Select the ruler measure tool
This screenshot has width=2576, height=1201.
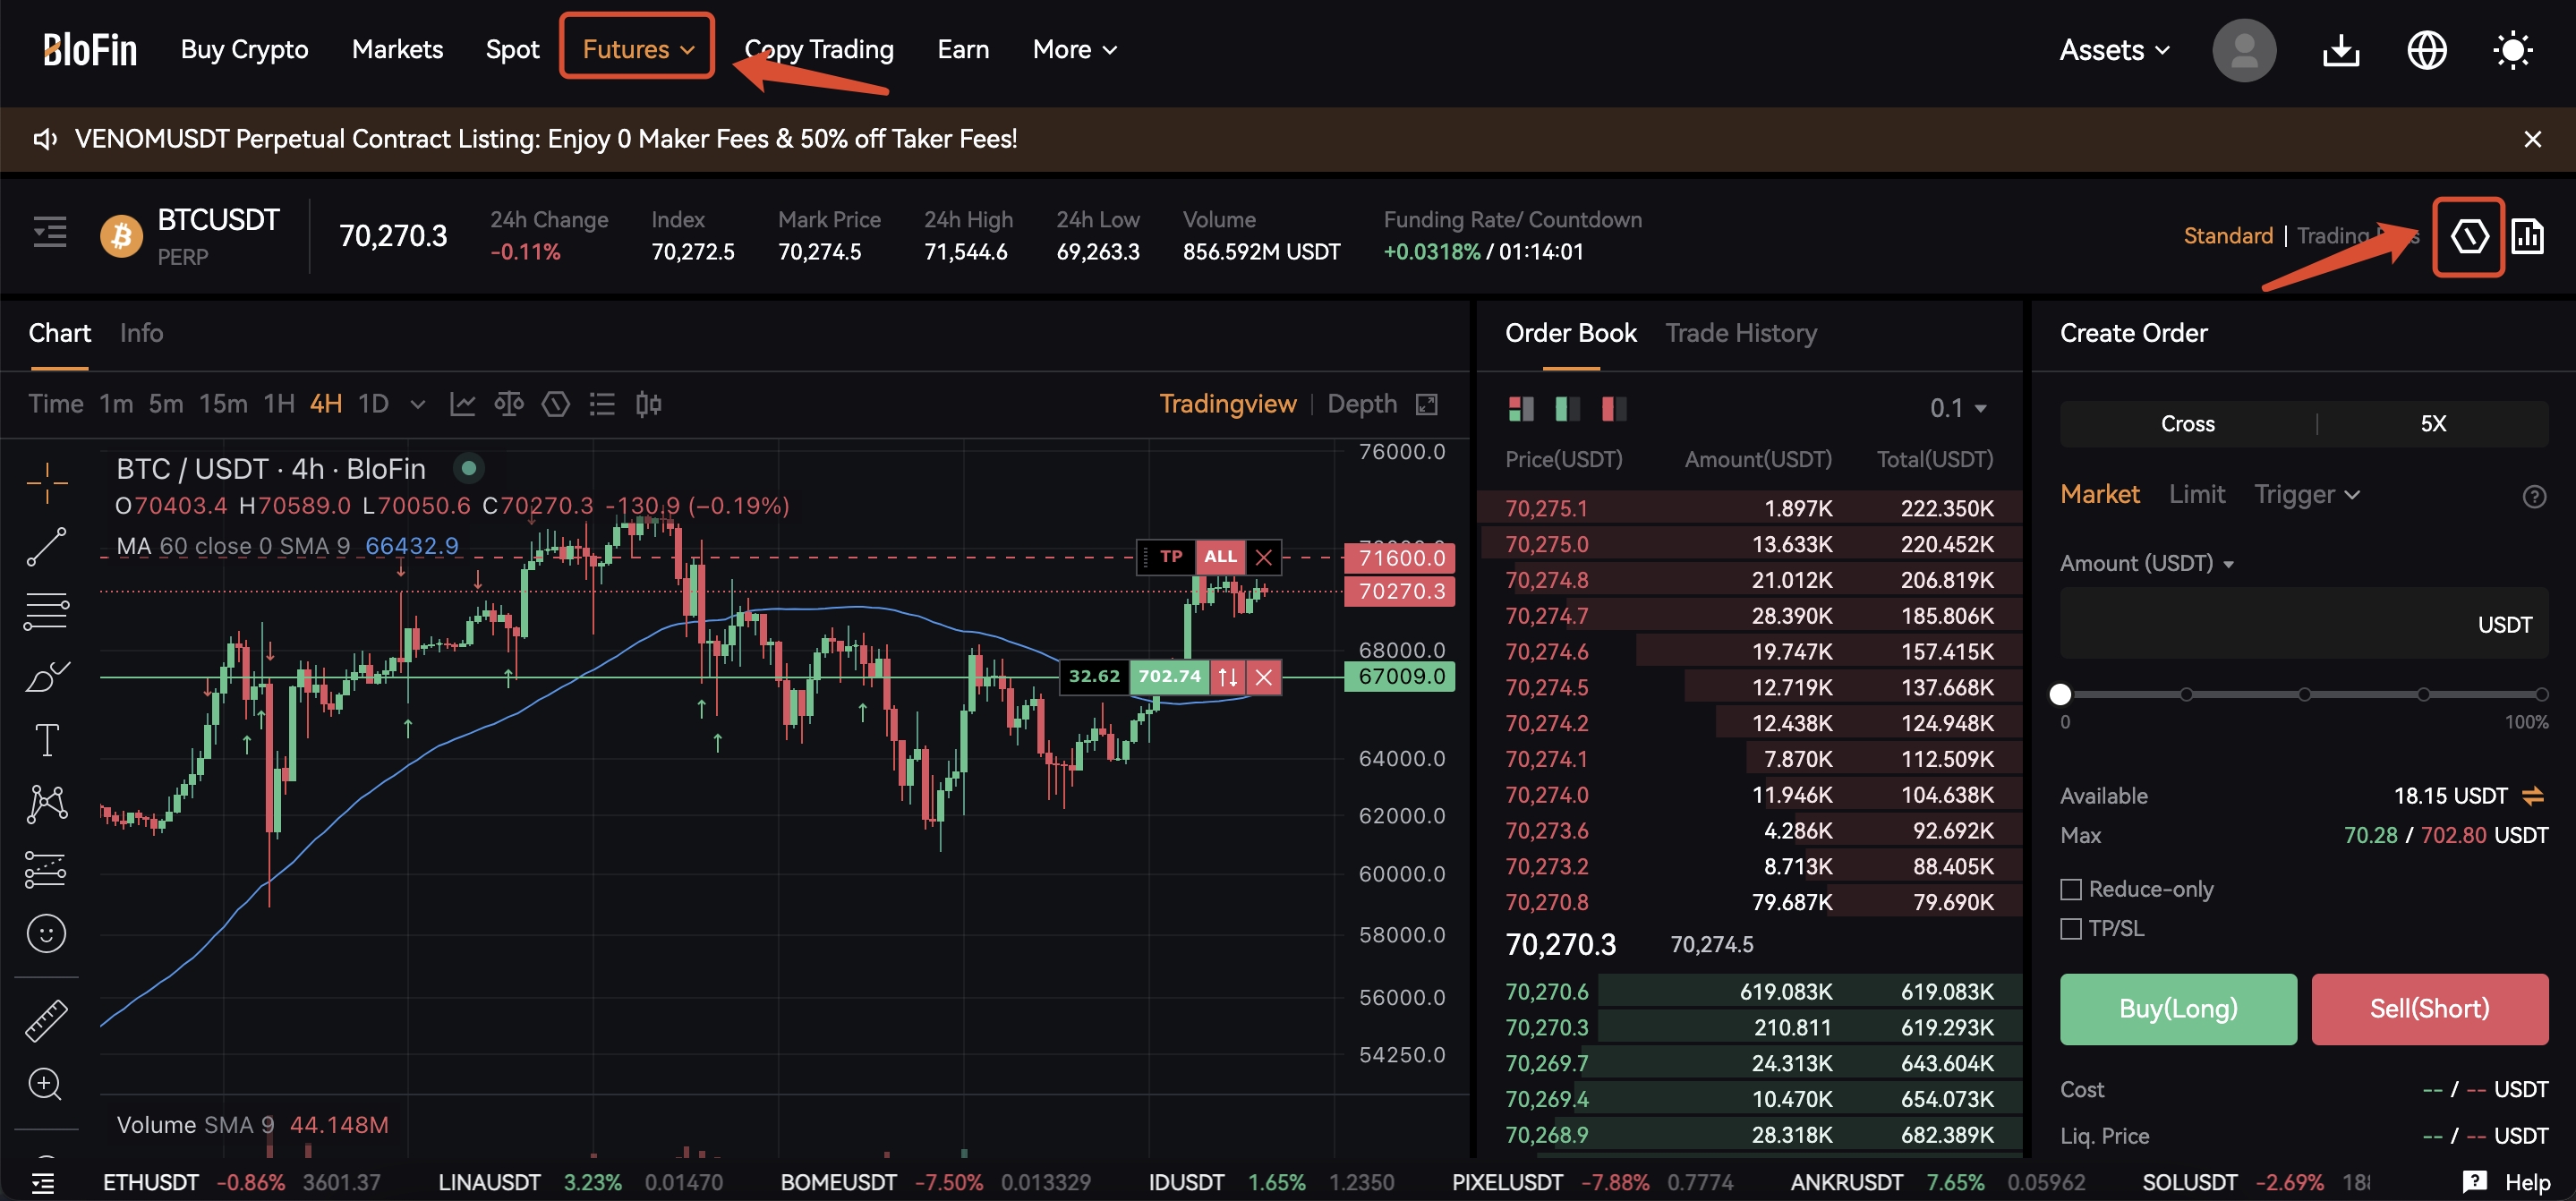coord(47,1020)
